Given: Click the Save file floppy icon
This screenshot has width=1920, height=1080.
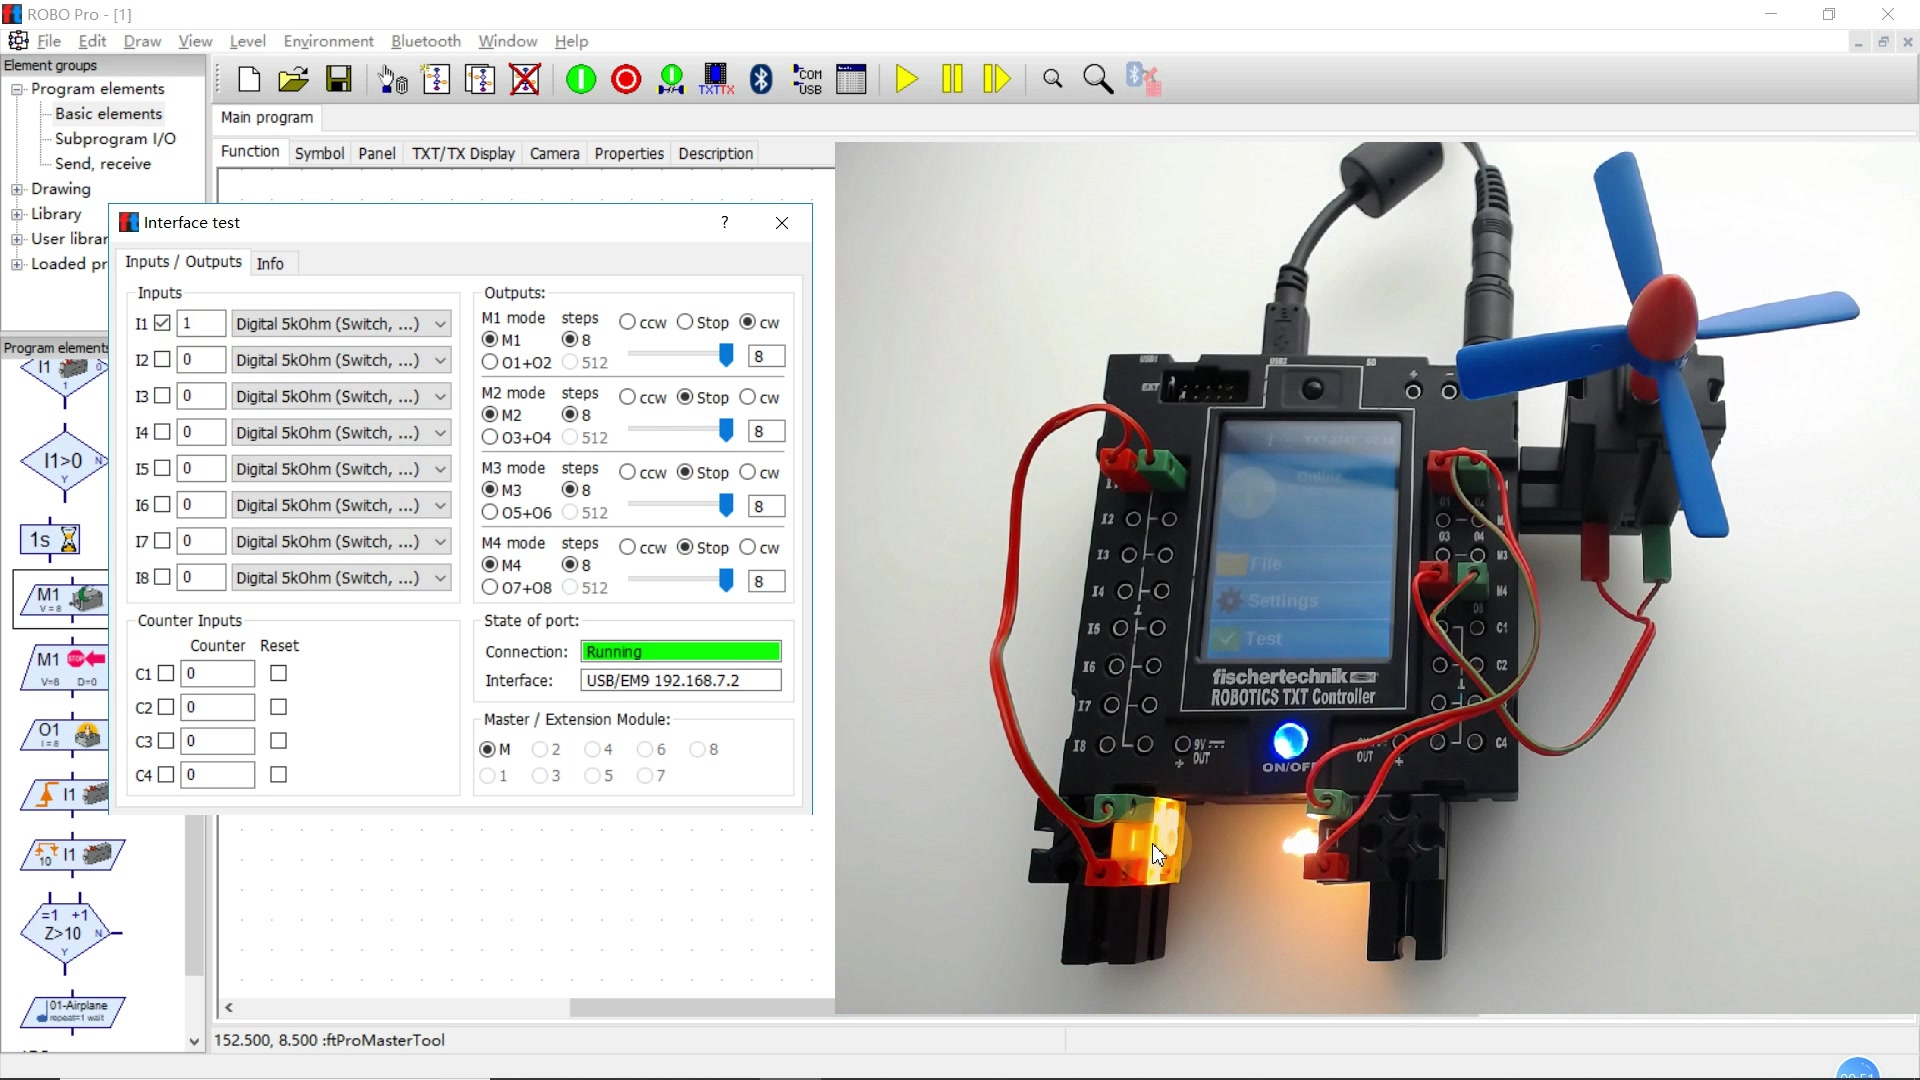Looking at the screenshot, I should 339,79.
